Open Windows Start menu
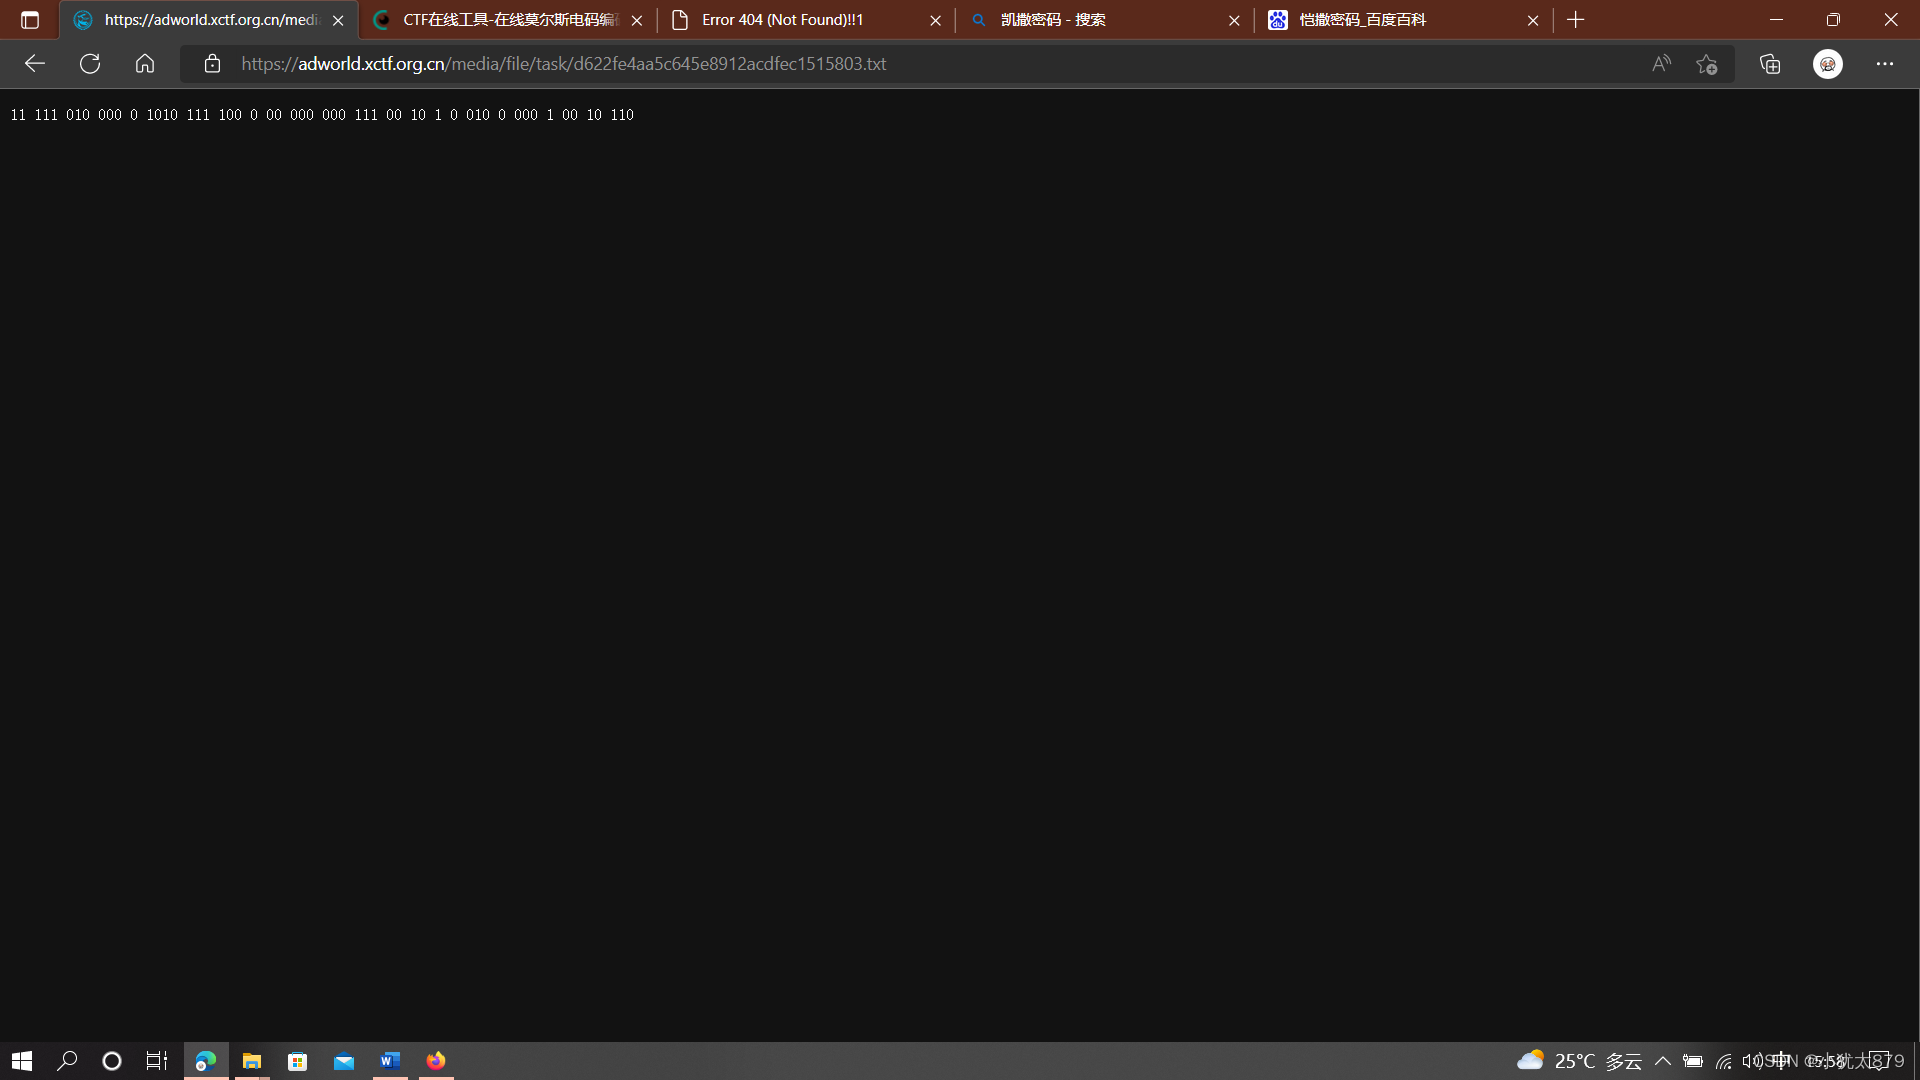The image size is (1920, 1080). pyautogui.click(x=22, y=1061)
